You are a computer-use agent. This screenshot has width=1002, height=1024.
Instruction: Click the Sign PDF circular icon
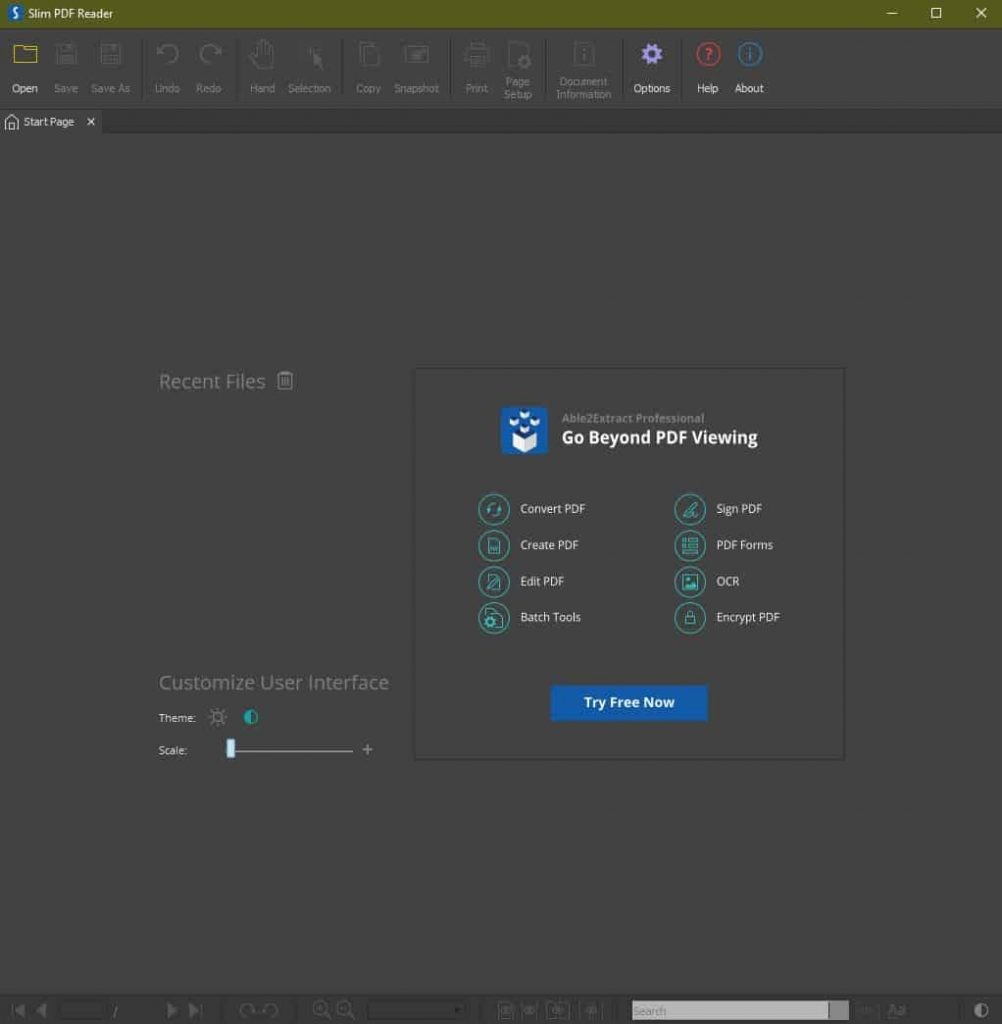(690, 509)
